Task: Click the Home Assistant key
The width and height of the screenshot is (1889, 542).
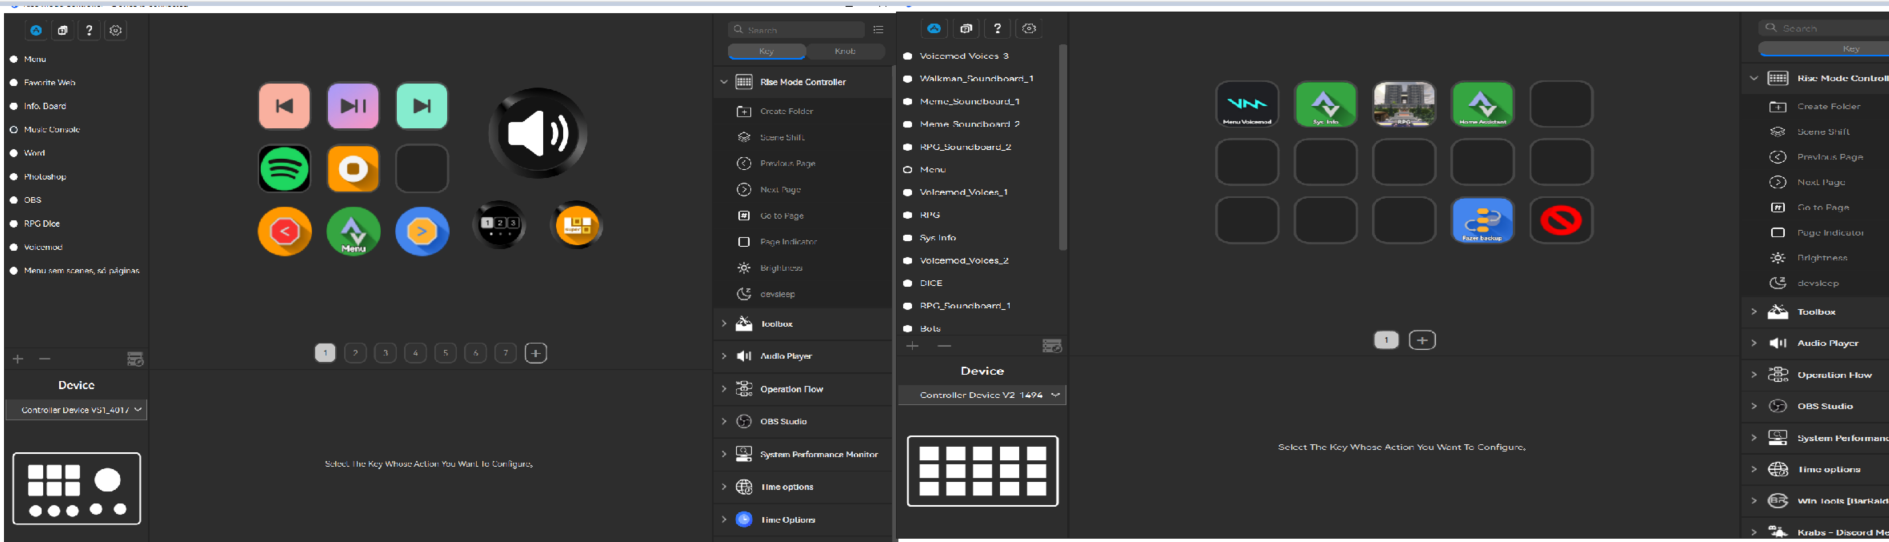Action: [1481, 104]
